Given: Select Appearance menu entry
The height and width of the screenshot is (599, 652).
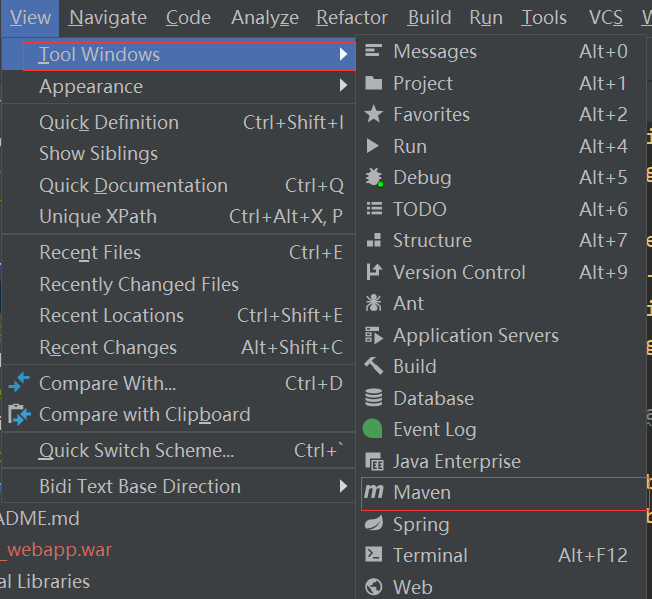Looking at the screenshot, I should point(179,86).
